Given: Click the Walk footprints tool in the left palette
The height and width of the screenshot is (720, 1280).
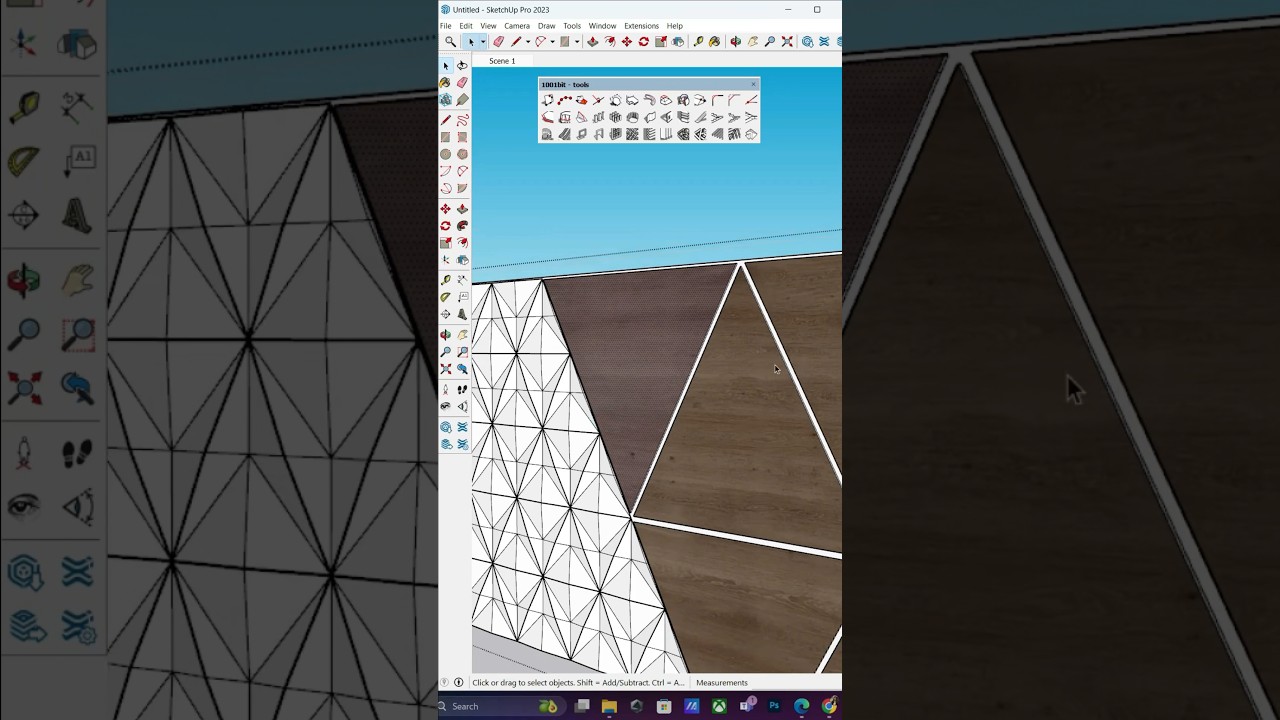Looking at the screenshot, I should click(462, 389).
